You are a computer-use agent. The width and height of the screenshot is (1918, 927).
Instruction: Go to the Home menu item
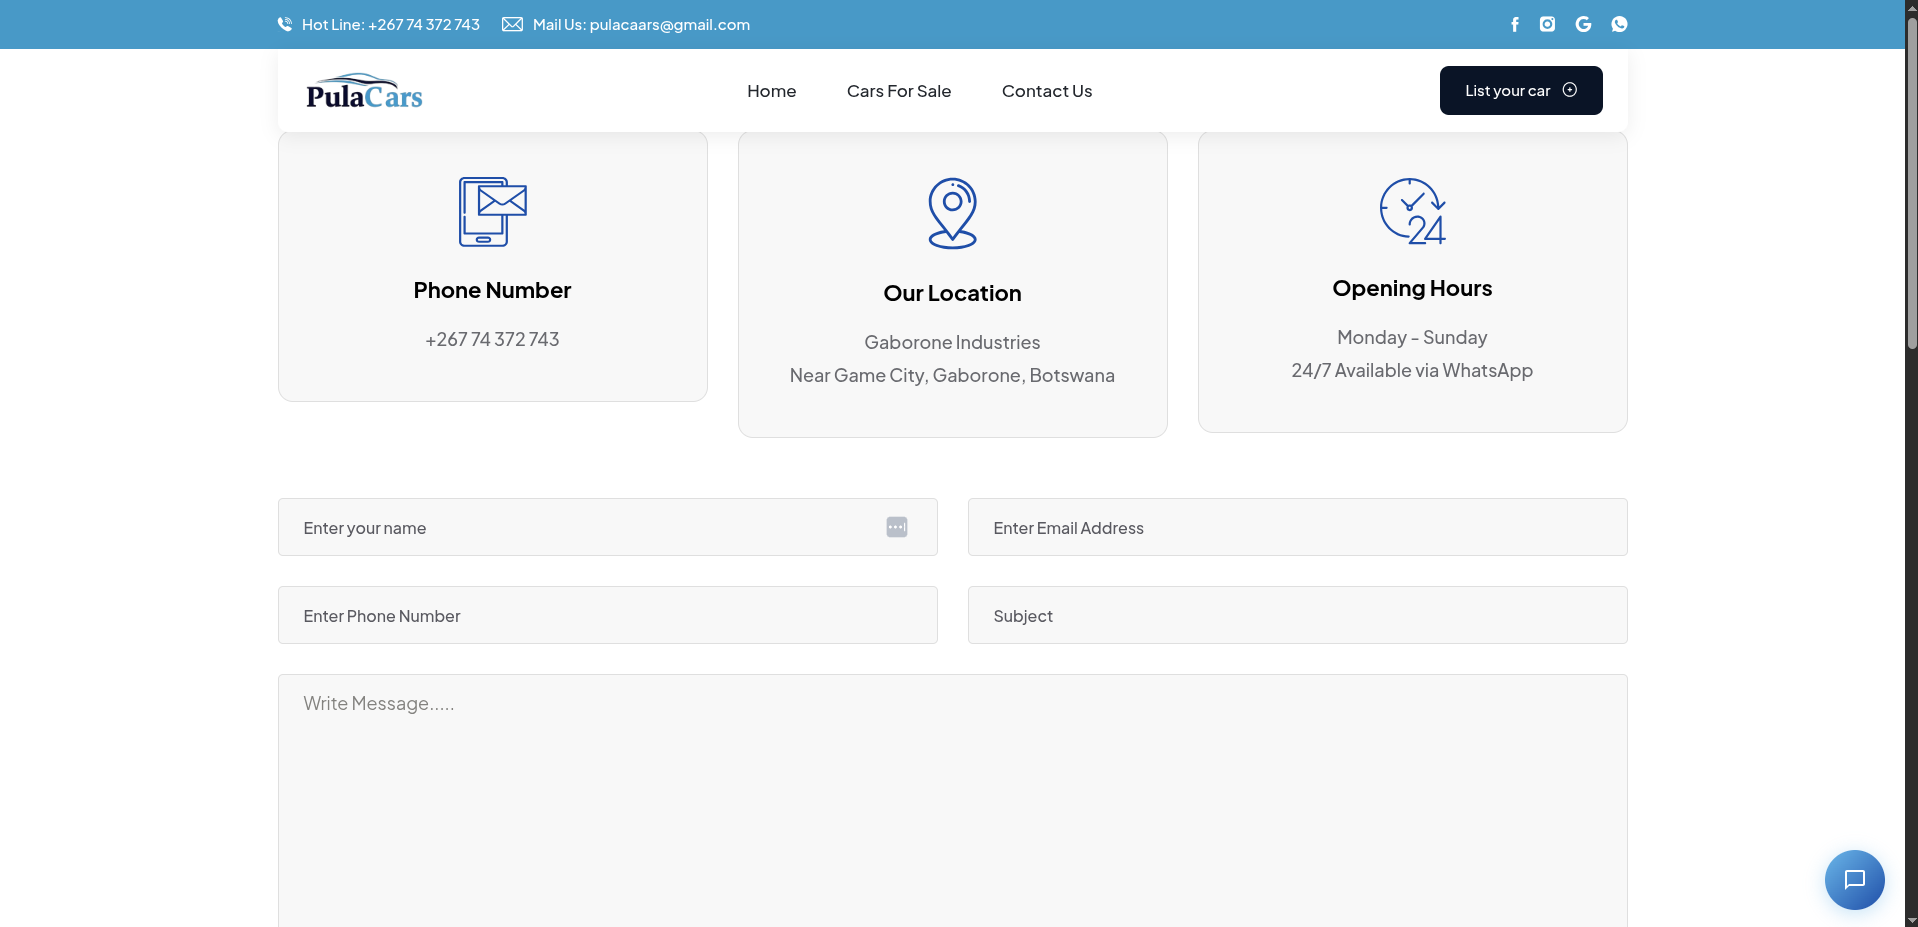tap(771, 91)
